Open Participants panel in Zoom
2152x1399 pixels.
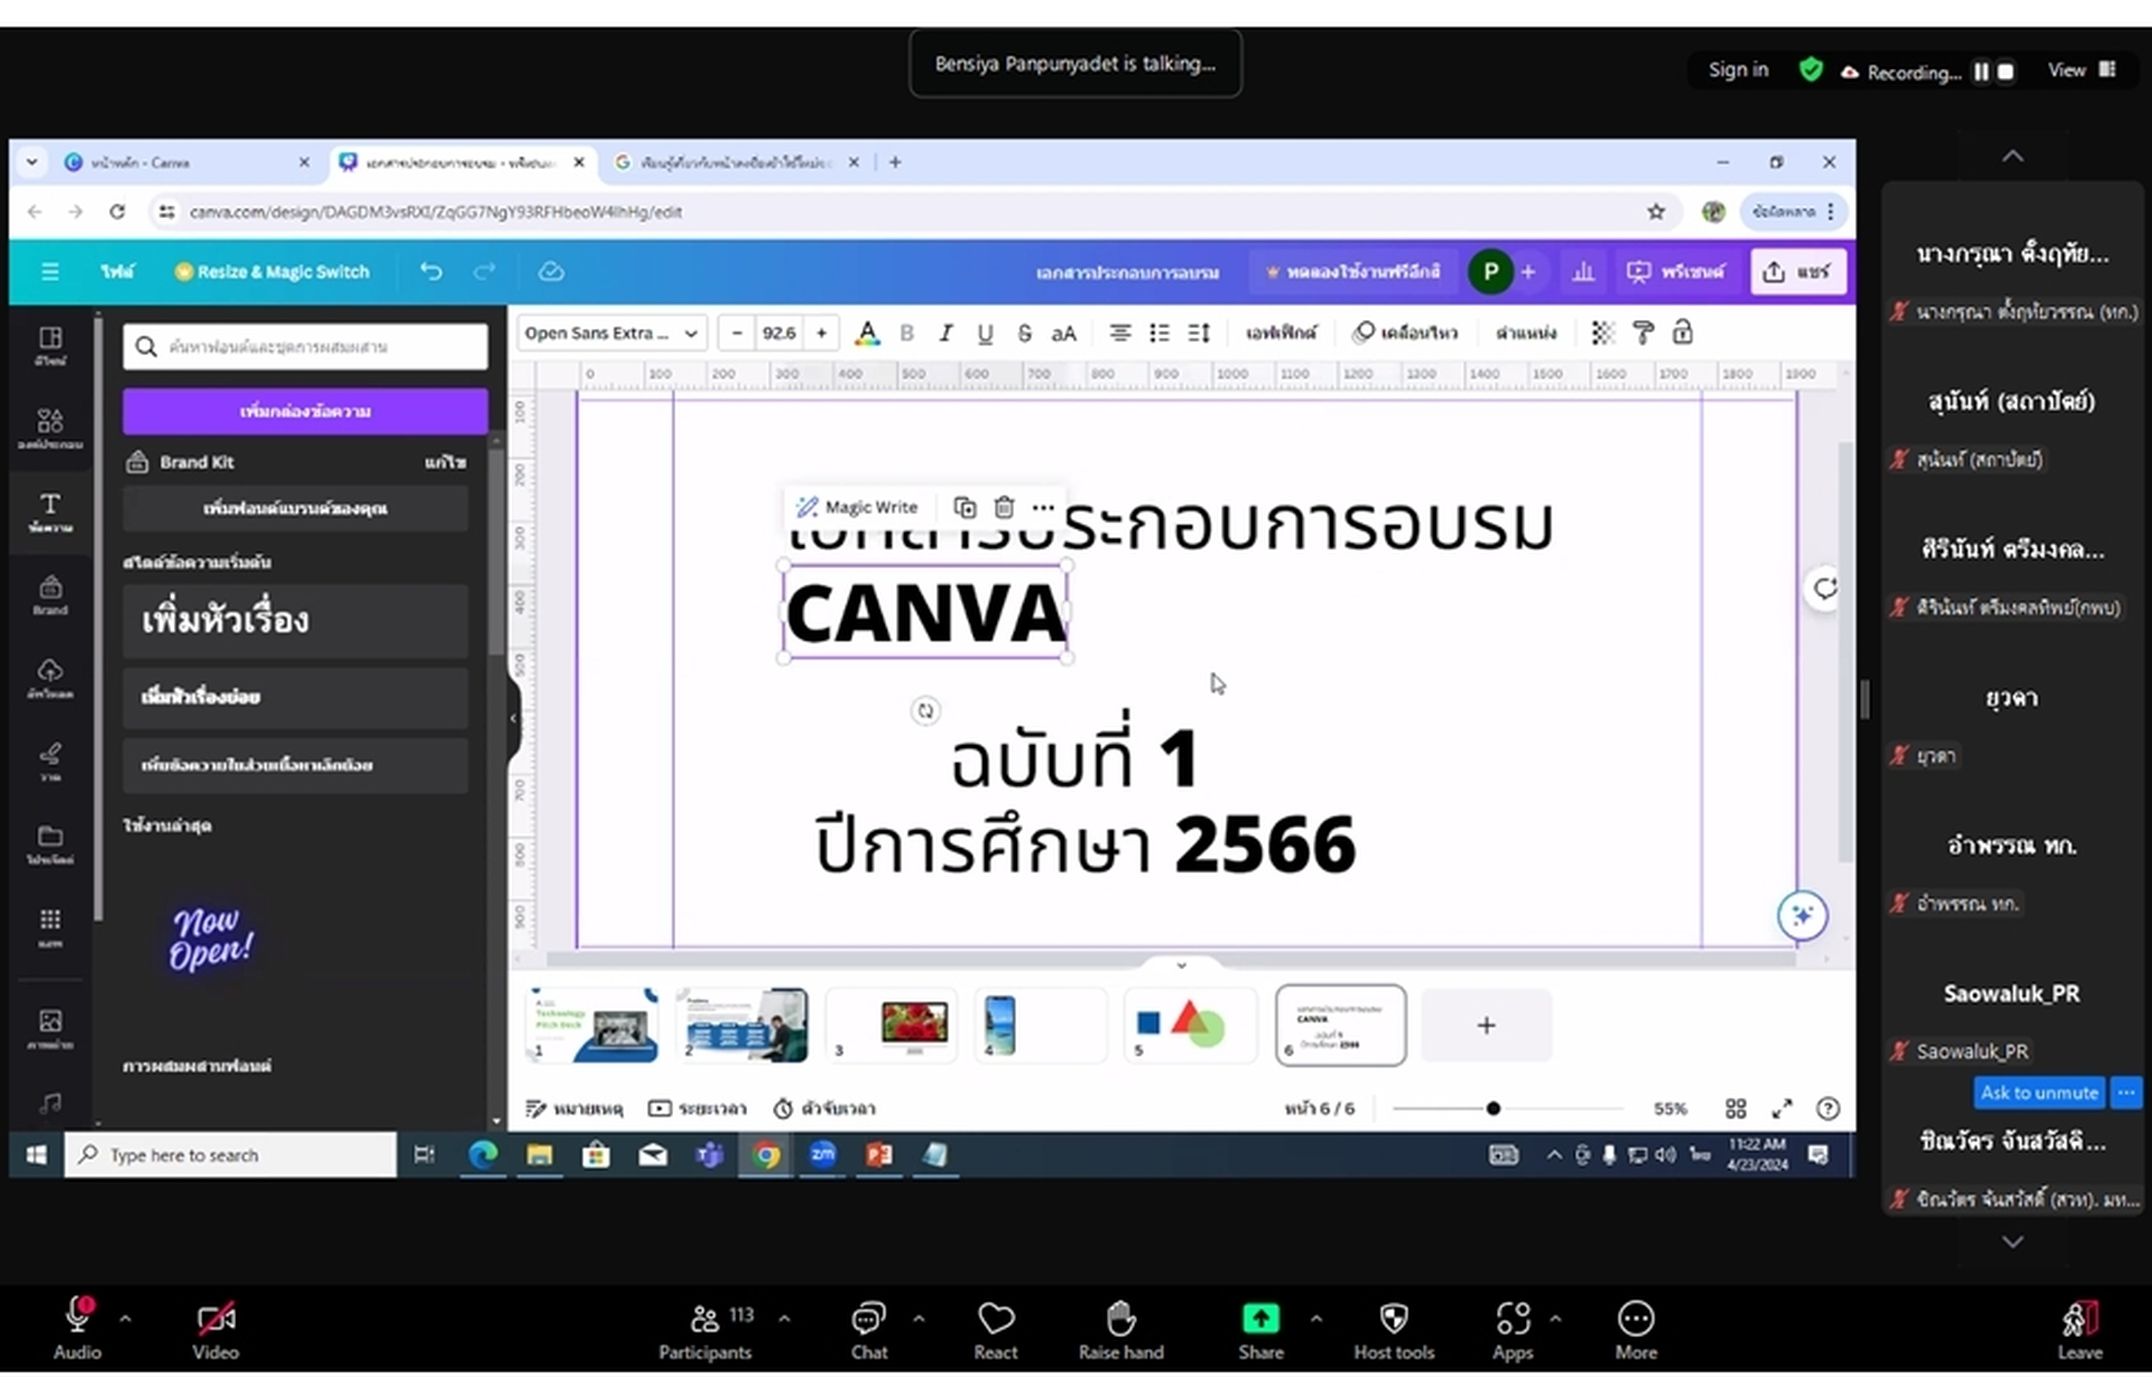pyautogui.click(x=705, y=1331)
